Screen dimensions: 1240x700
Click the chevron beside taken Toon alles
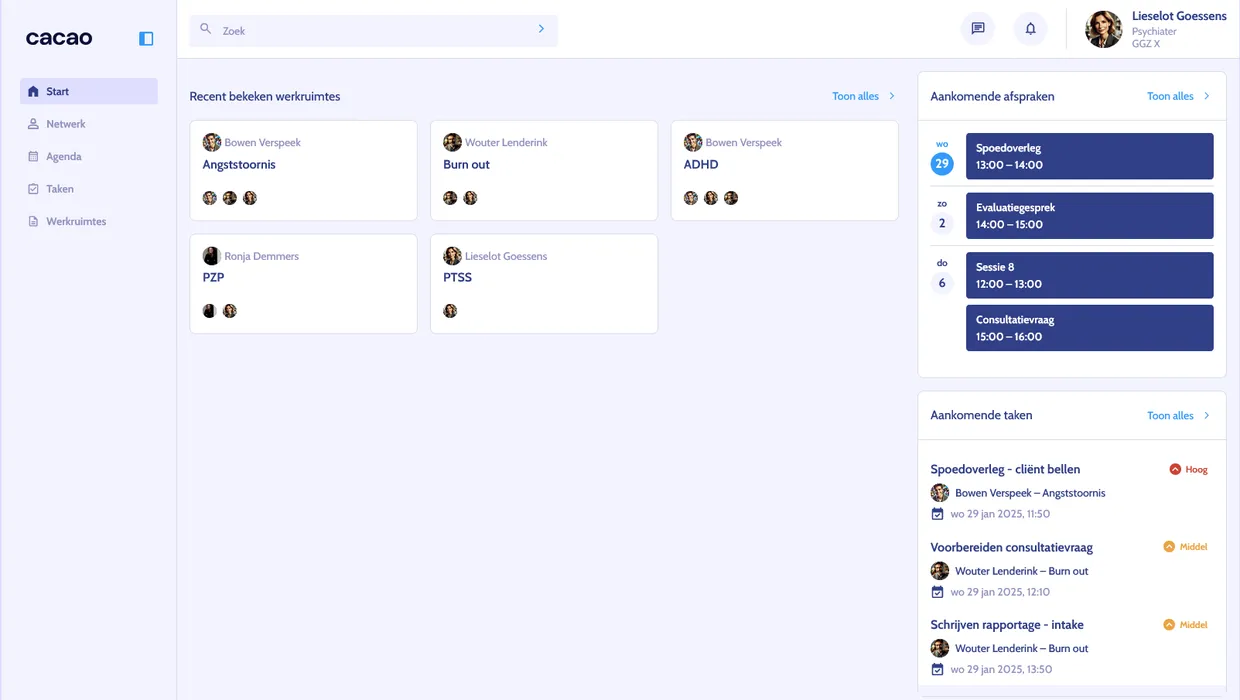point(1207,415)
